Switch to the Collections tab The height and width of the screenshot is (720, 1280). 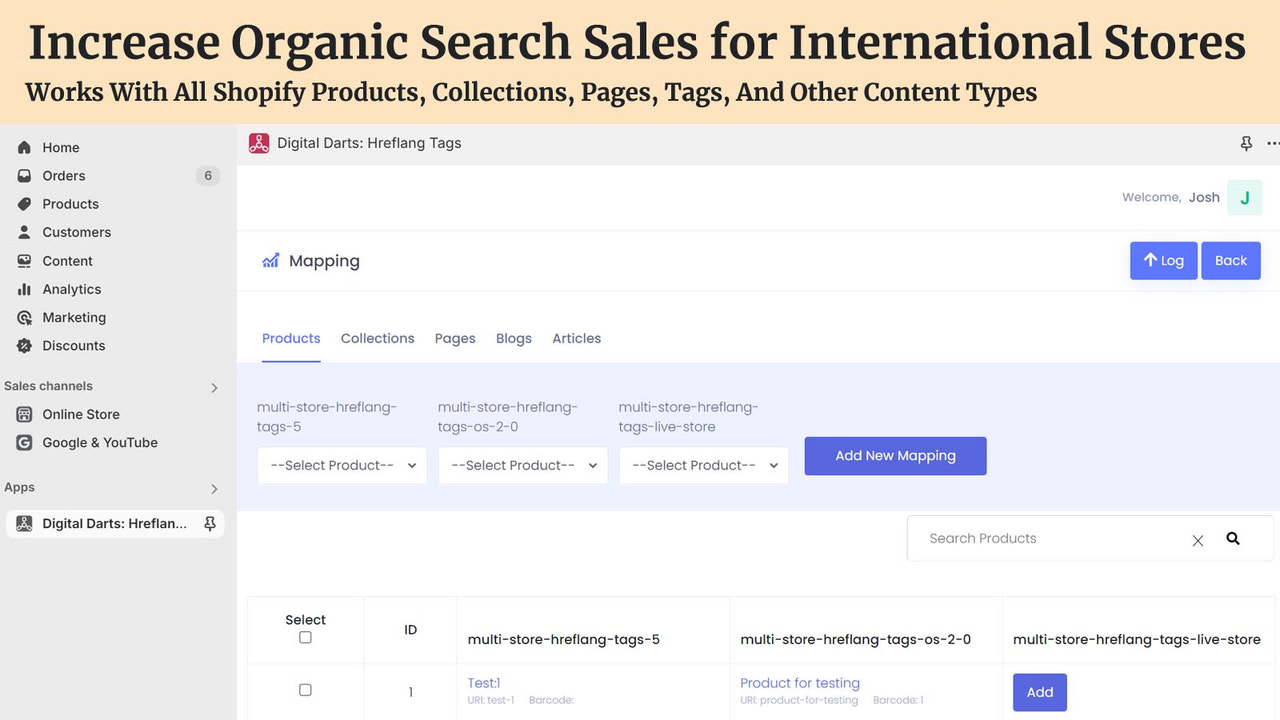377,338
